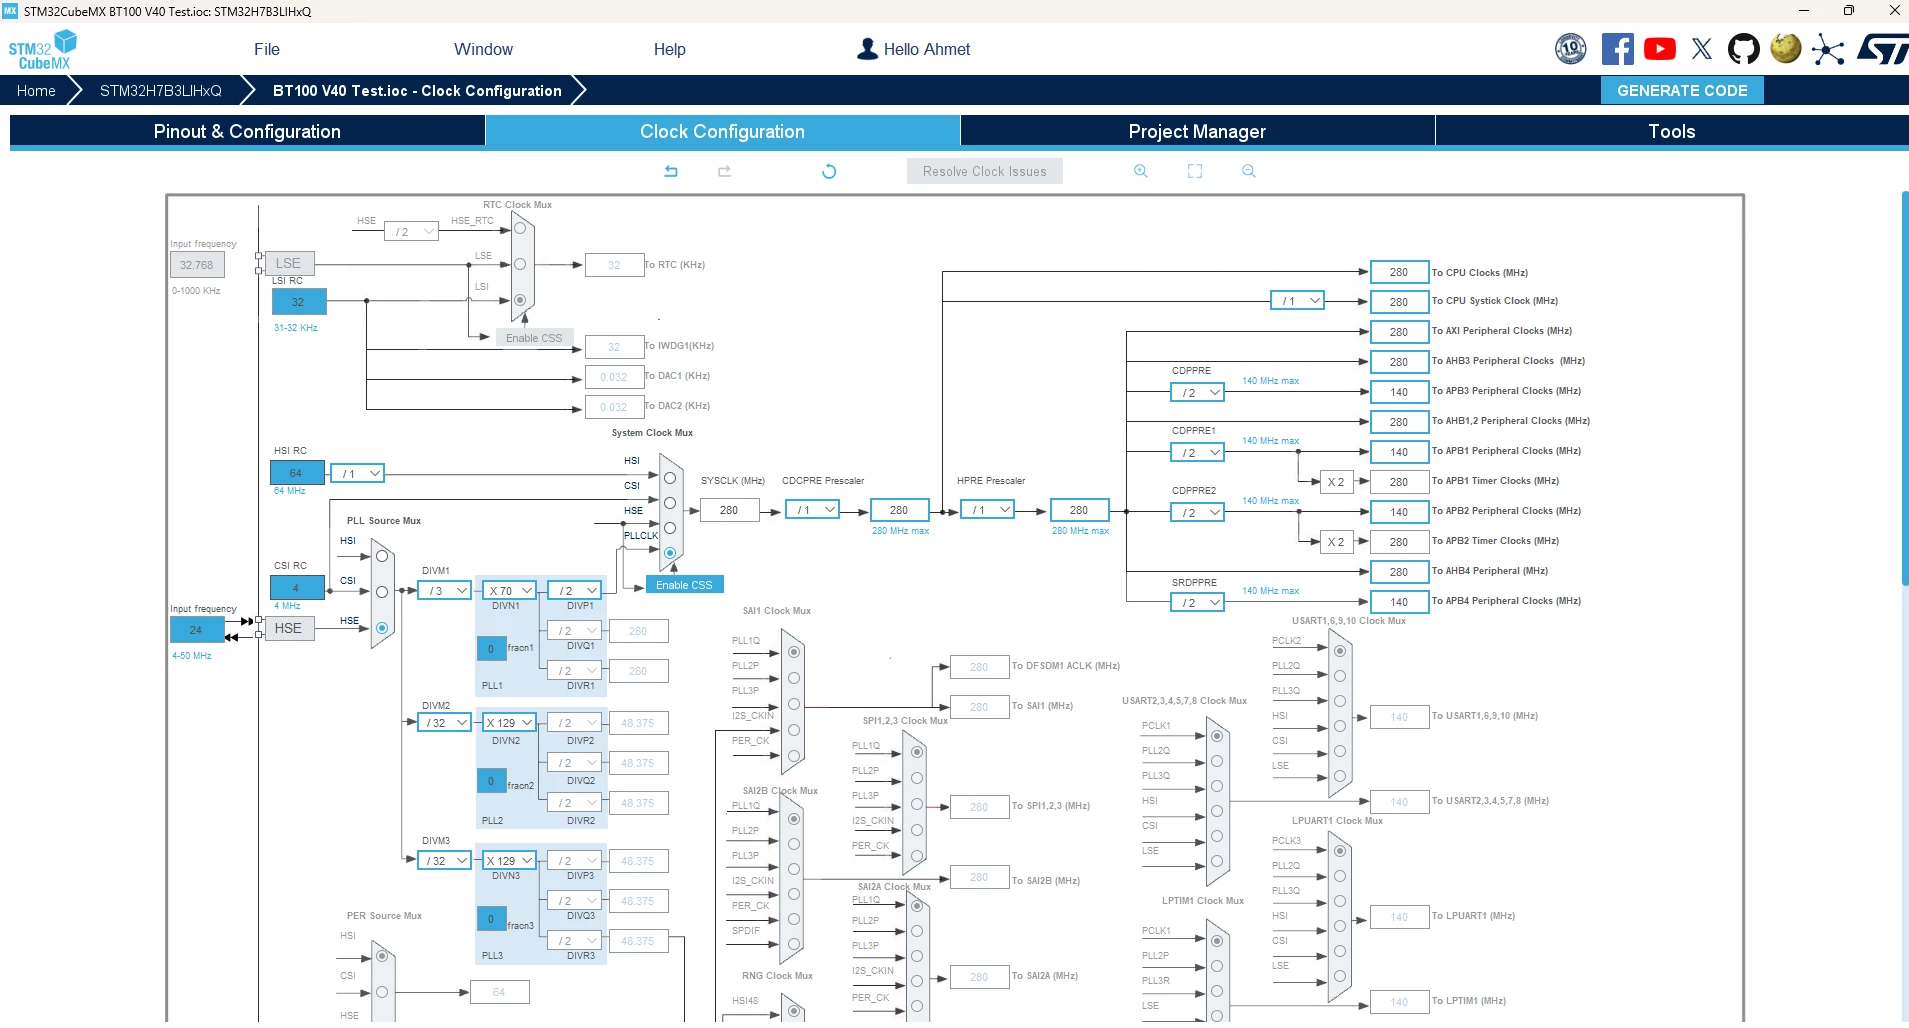Image resolution: width=1909 pixels, height=1028 pixels.
Task: Select HSE in the System Clock Mux
Action: click(x=670, y=528)
